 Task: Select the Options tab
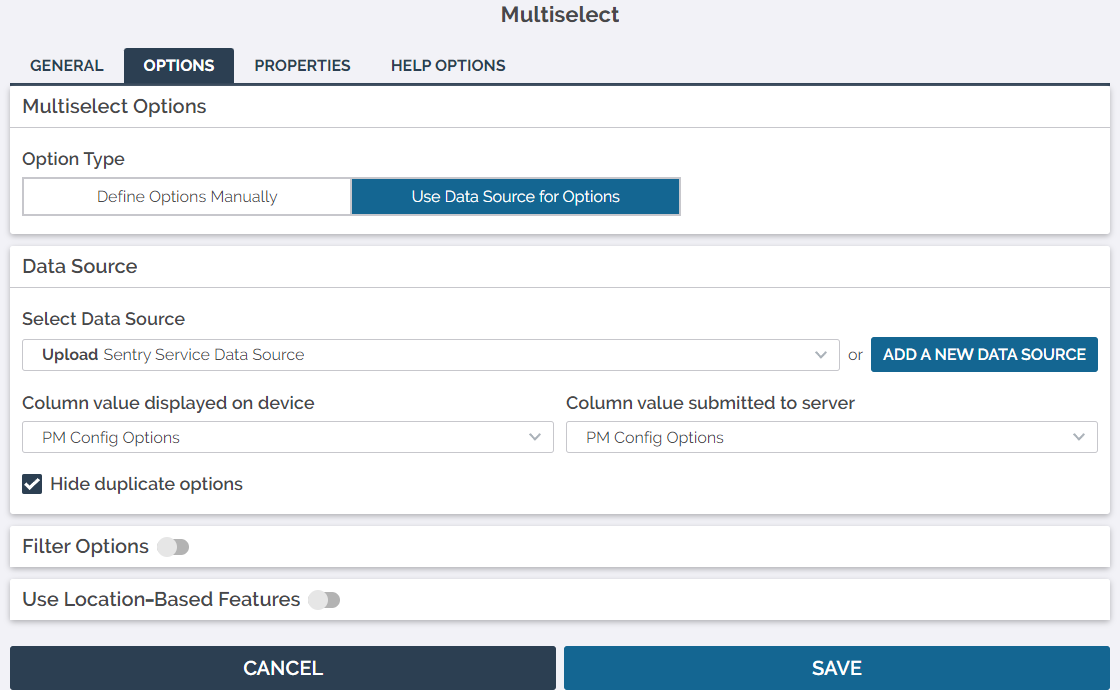179,66
